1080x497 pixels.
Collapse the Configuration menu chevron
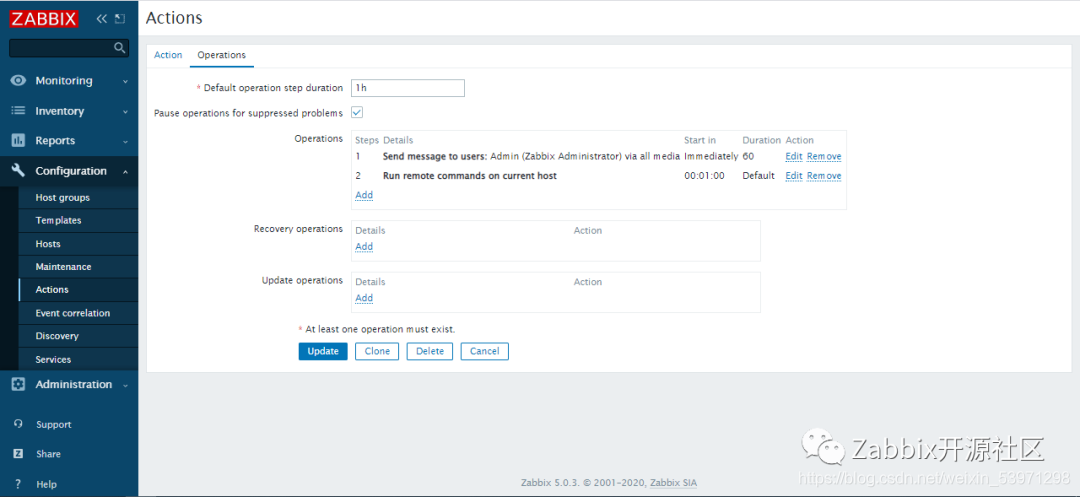pos(125,171)
